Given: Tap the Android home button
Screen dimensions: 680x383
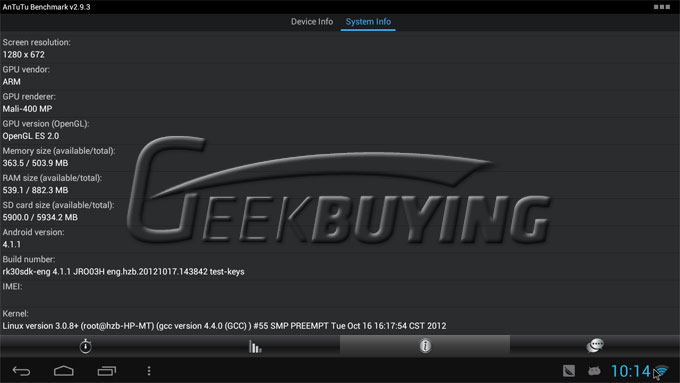Looking at the screenshot, I should (x=64, y=371).
